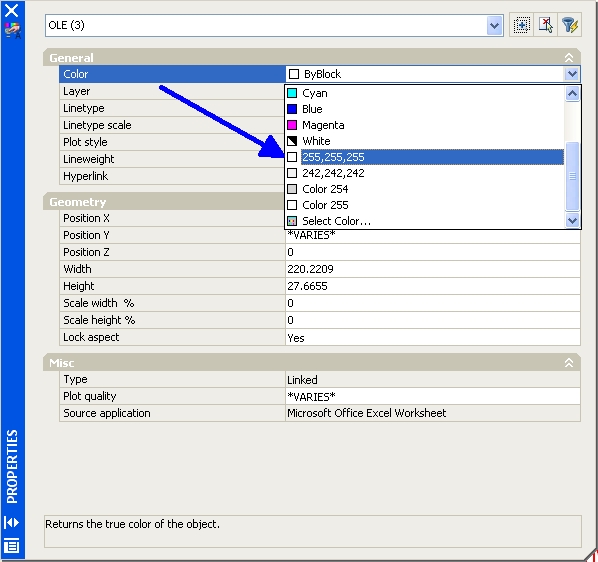598x562 pixels.
Task: Click the Plot quality *VARIES* value
Action: coord(433,397)
